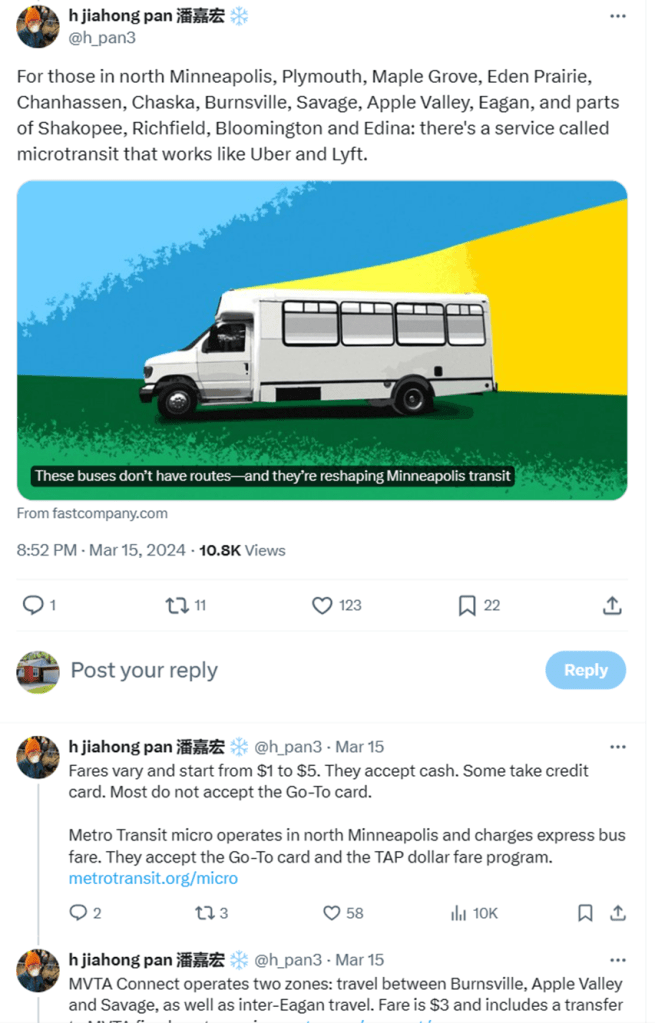Share the main microtransit tweet
The image size is (655, 1023).
pyautogui.click(x=612, y=605)
